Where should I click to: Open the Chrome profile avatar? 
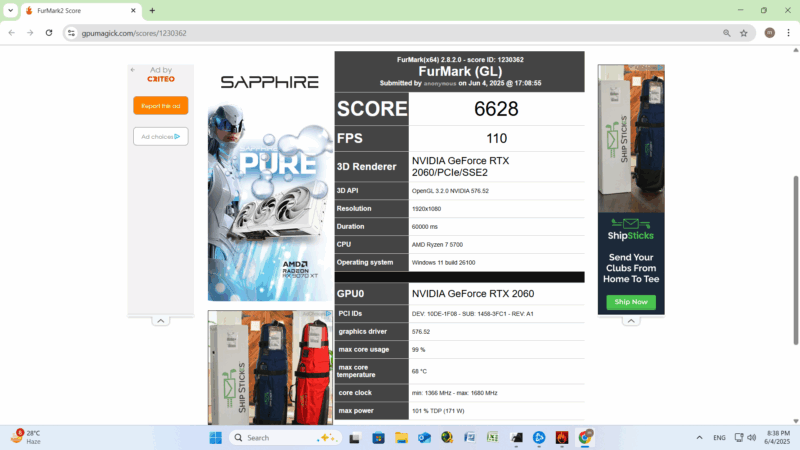[769, 33]
